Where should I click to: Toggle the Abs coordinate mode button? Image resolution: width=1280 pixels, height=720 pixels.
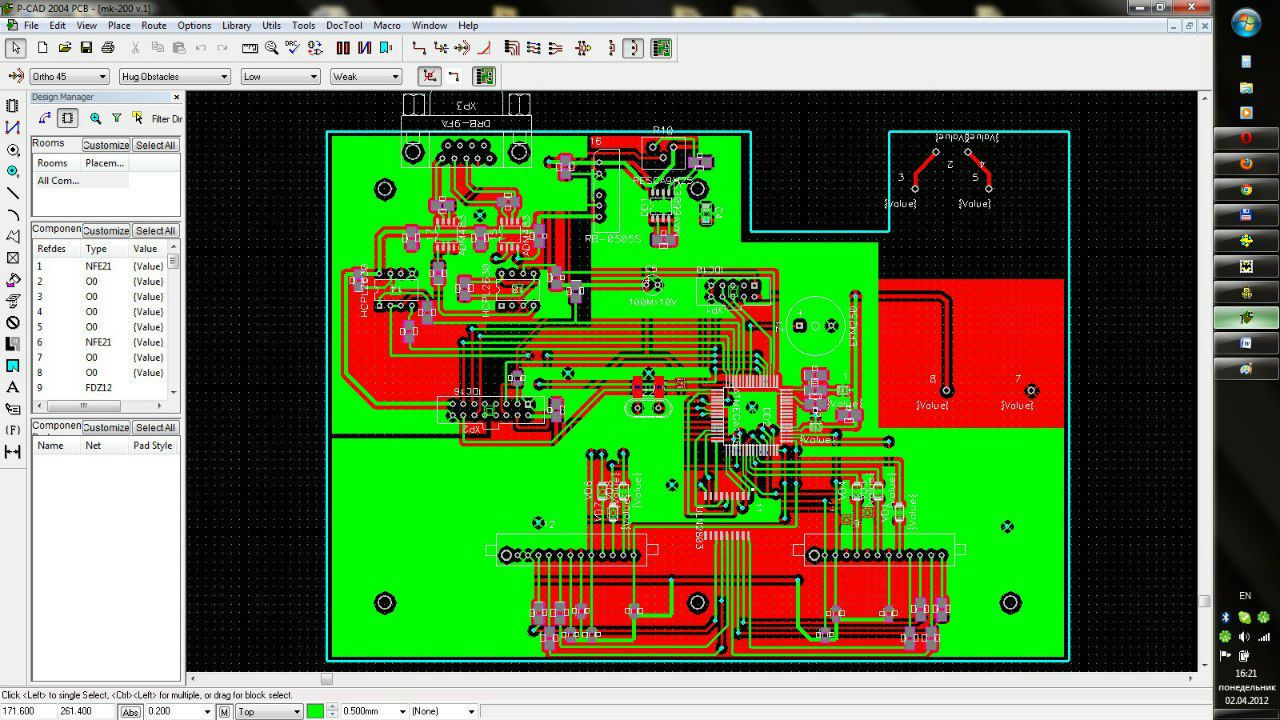130,712
